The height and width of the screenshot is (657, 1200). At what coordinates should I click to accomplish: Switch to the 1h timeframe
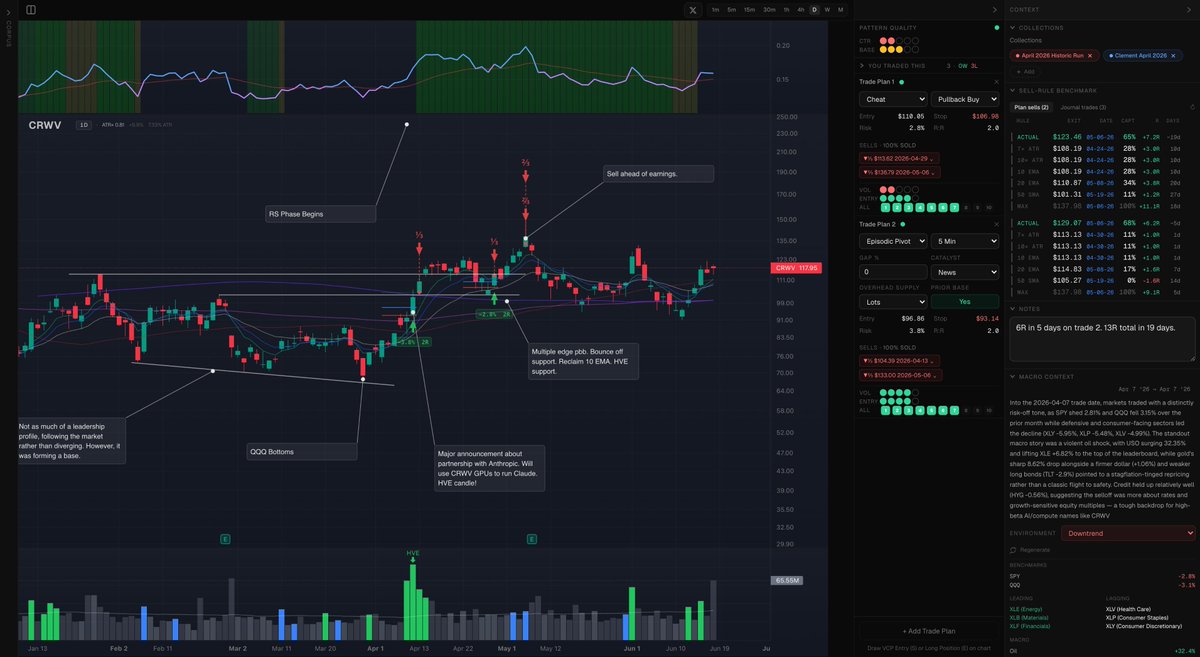pos(787,10)
